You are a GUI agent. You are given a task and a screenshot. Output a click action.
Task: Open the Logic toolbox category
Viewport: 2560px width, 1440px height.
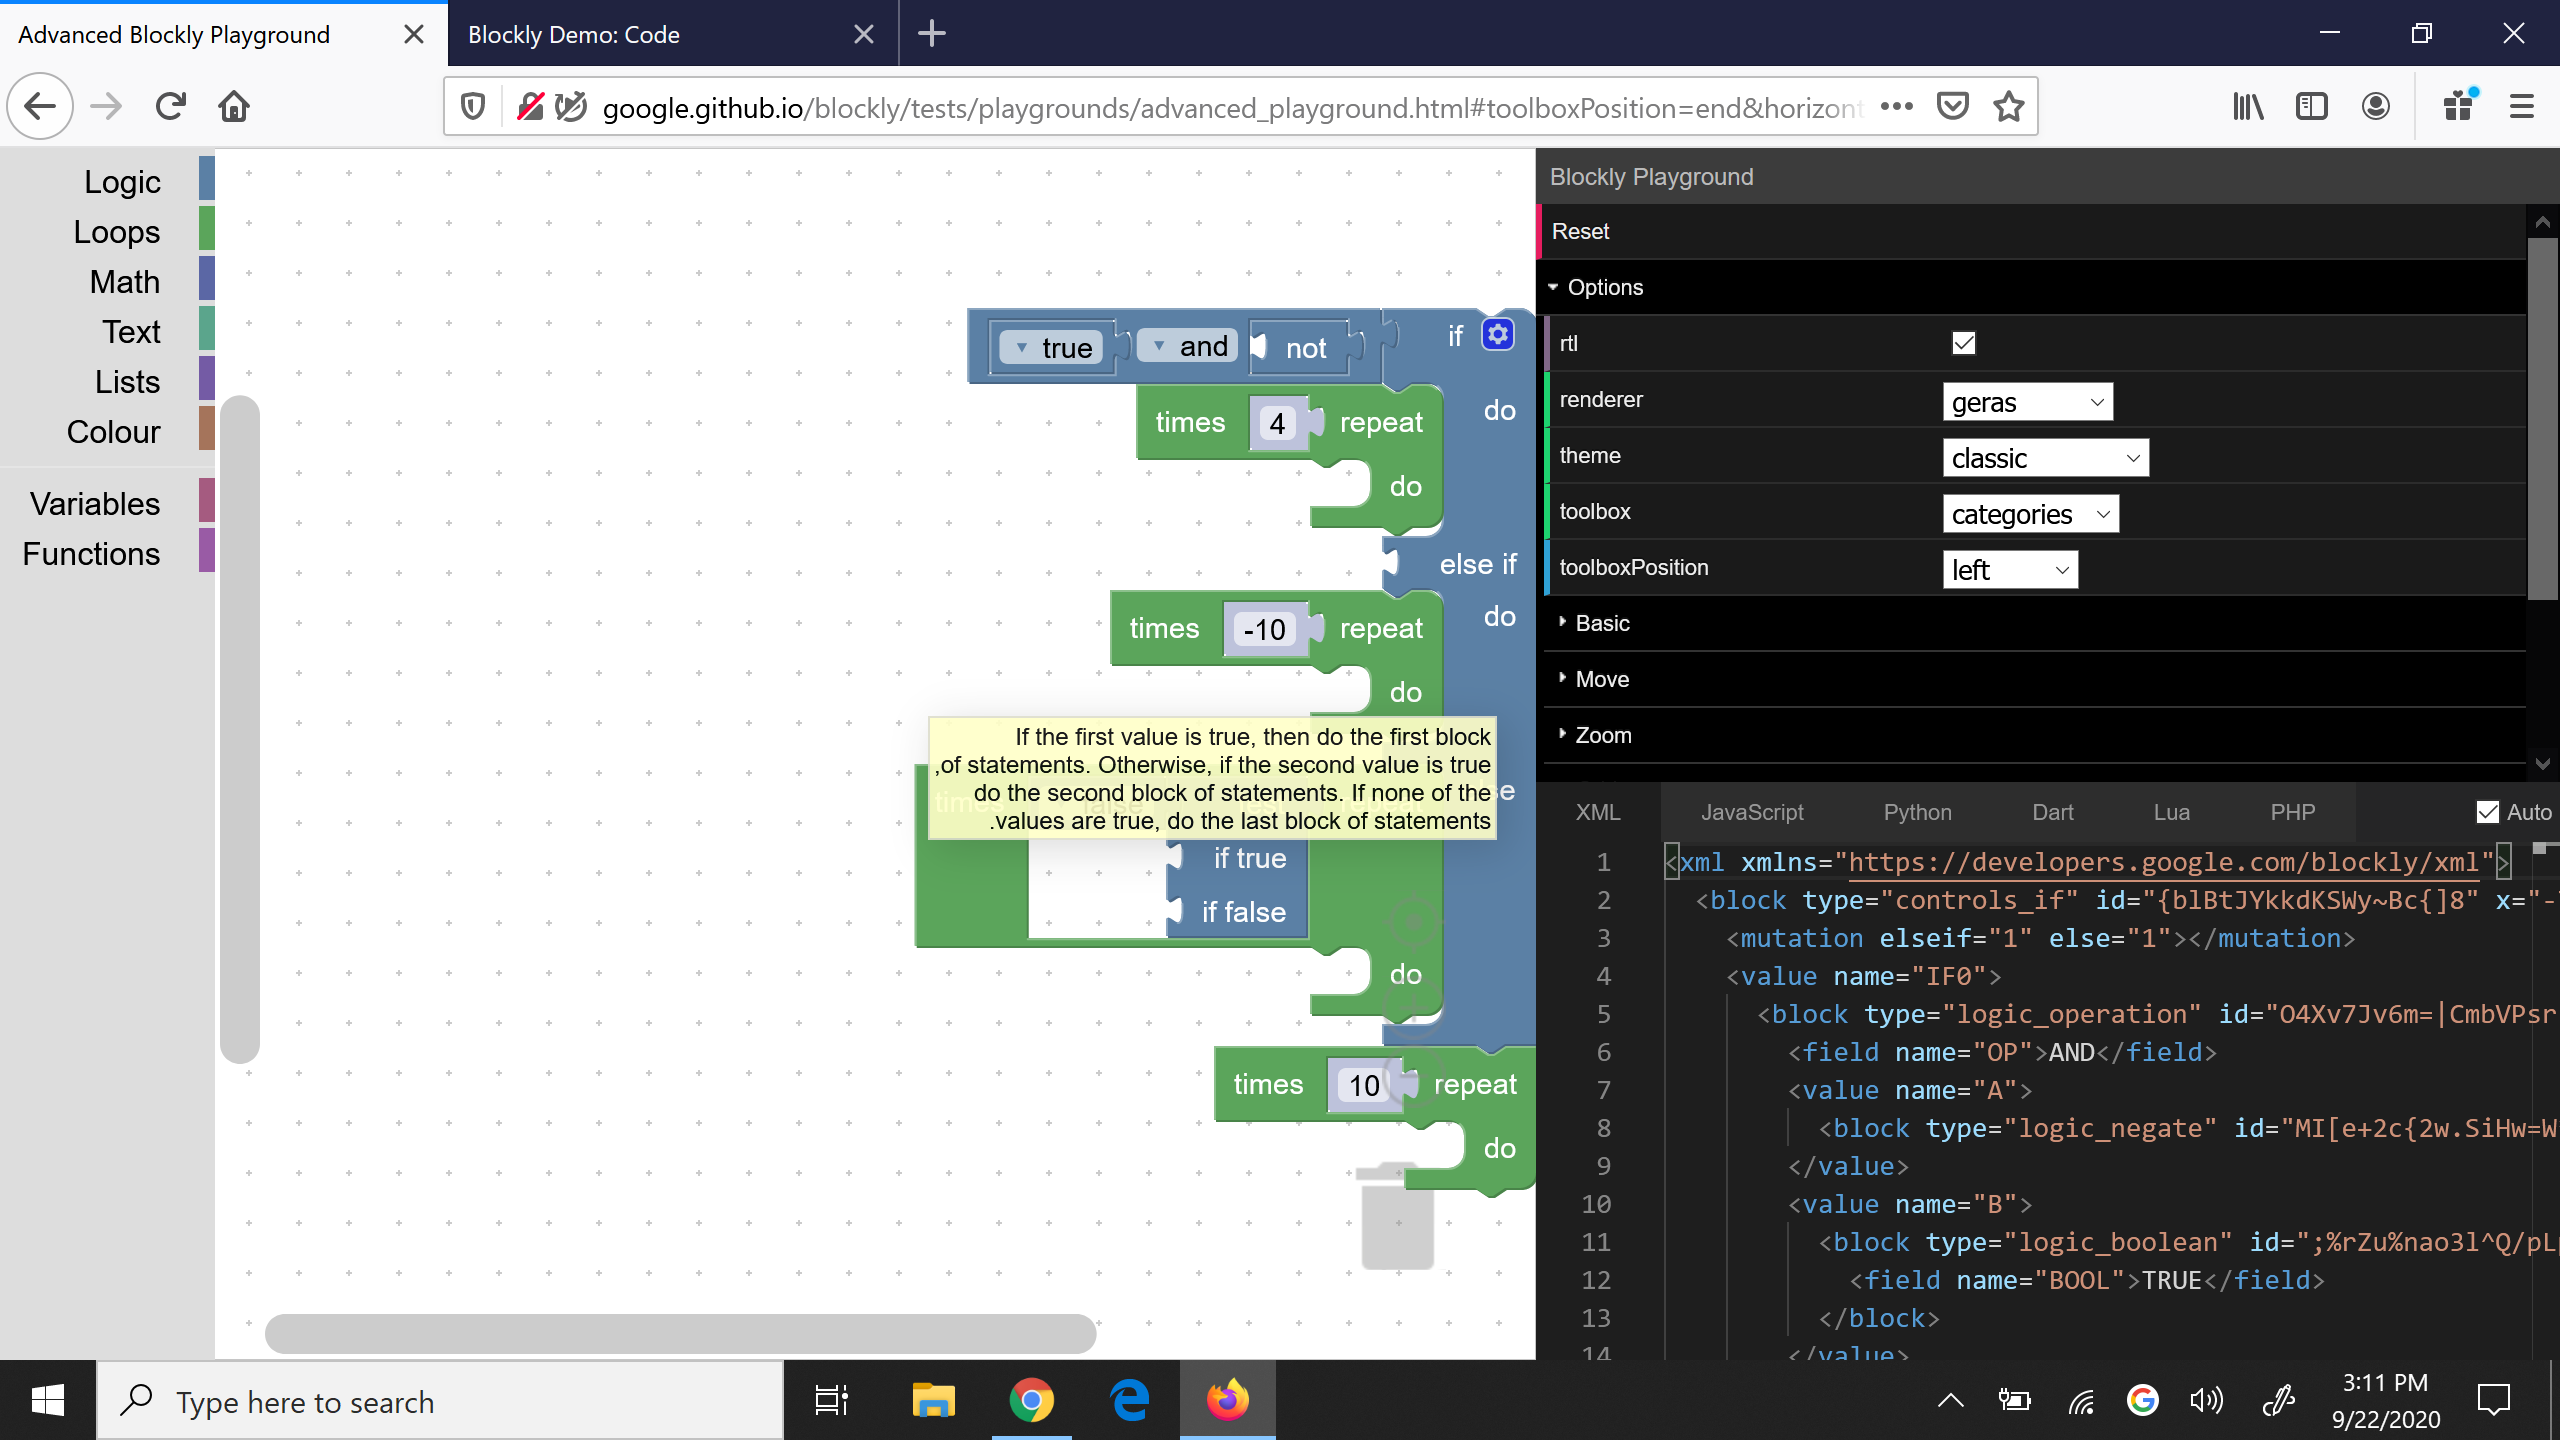click(123, 181)
